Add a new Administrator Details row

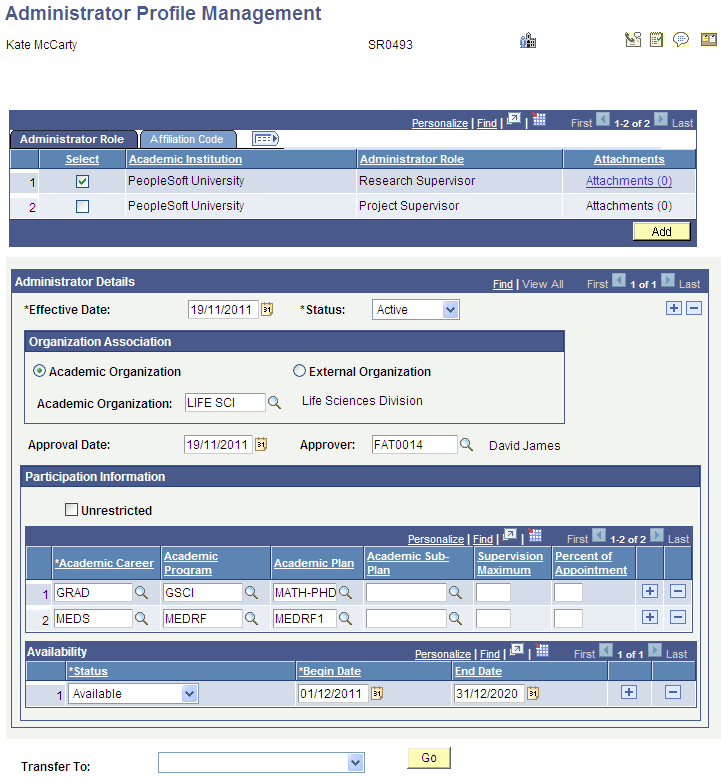(673, 308)
